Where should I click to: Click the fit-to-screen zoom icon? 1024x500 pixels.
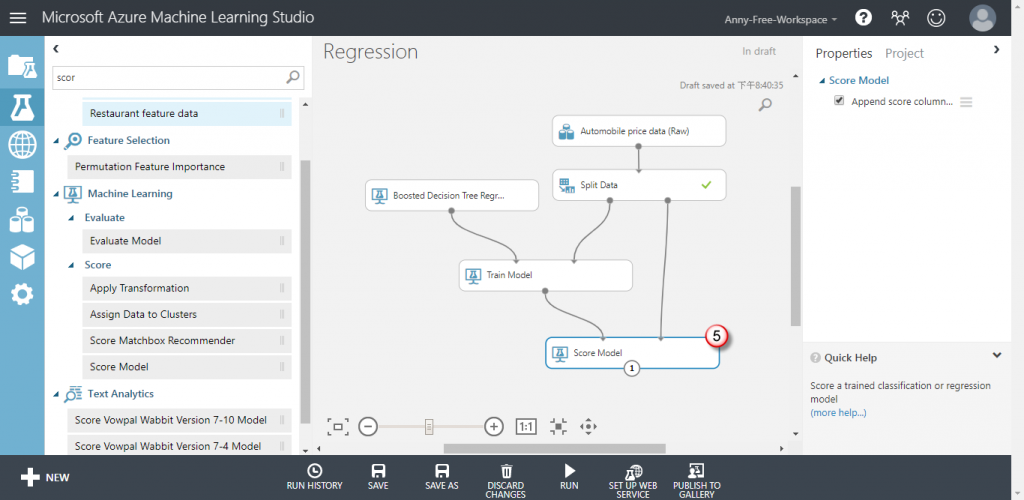338,427
